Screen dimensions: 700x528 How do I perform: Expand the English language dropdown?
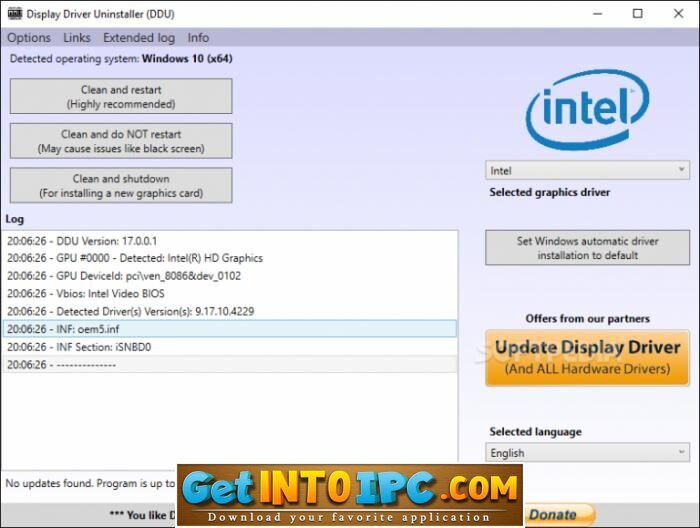(588, 453)
